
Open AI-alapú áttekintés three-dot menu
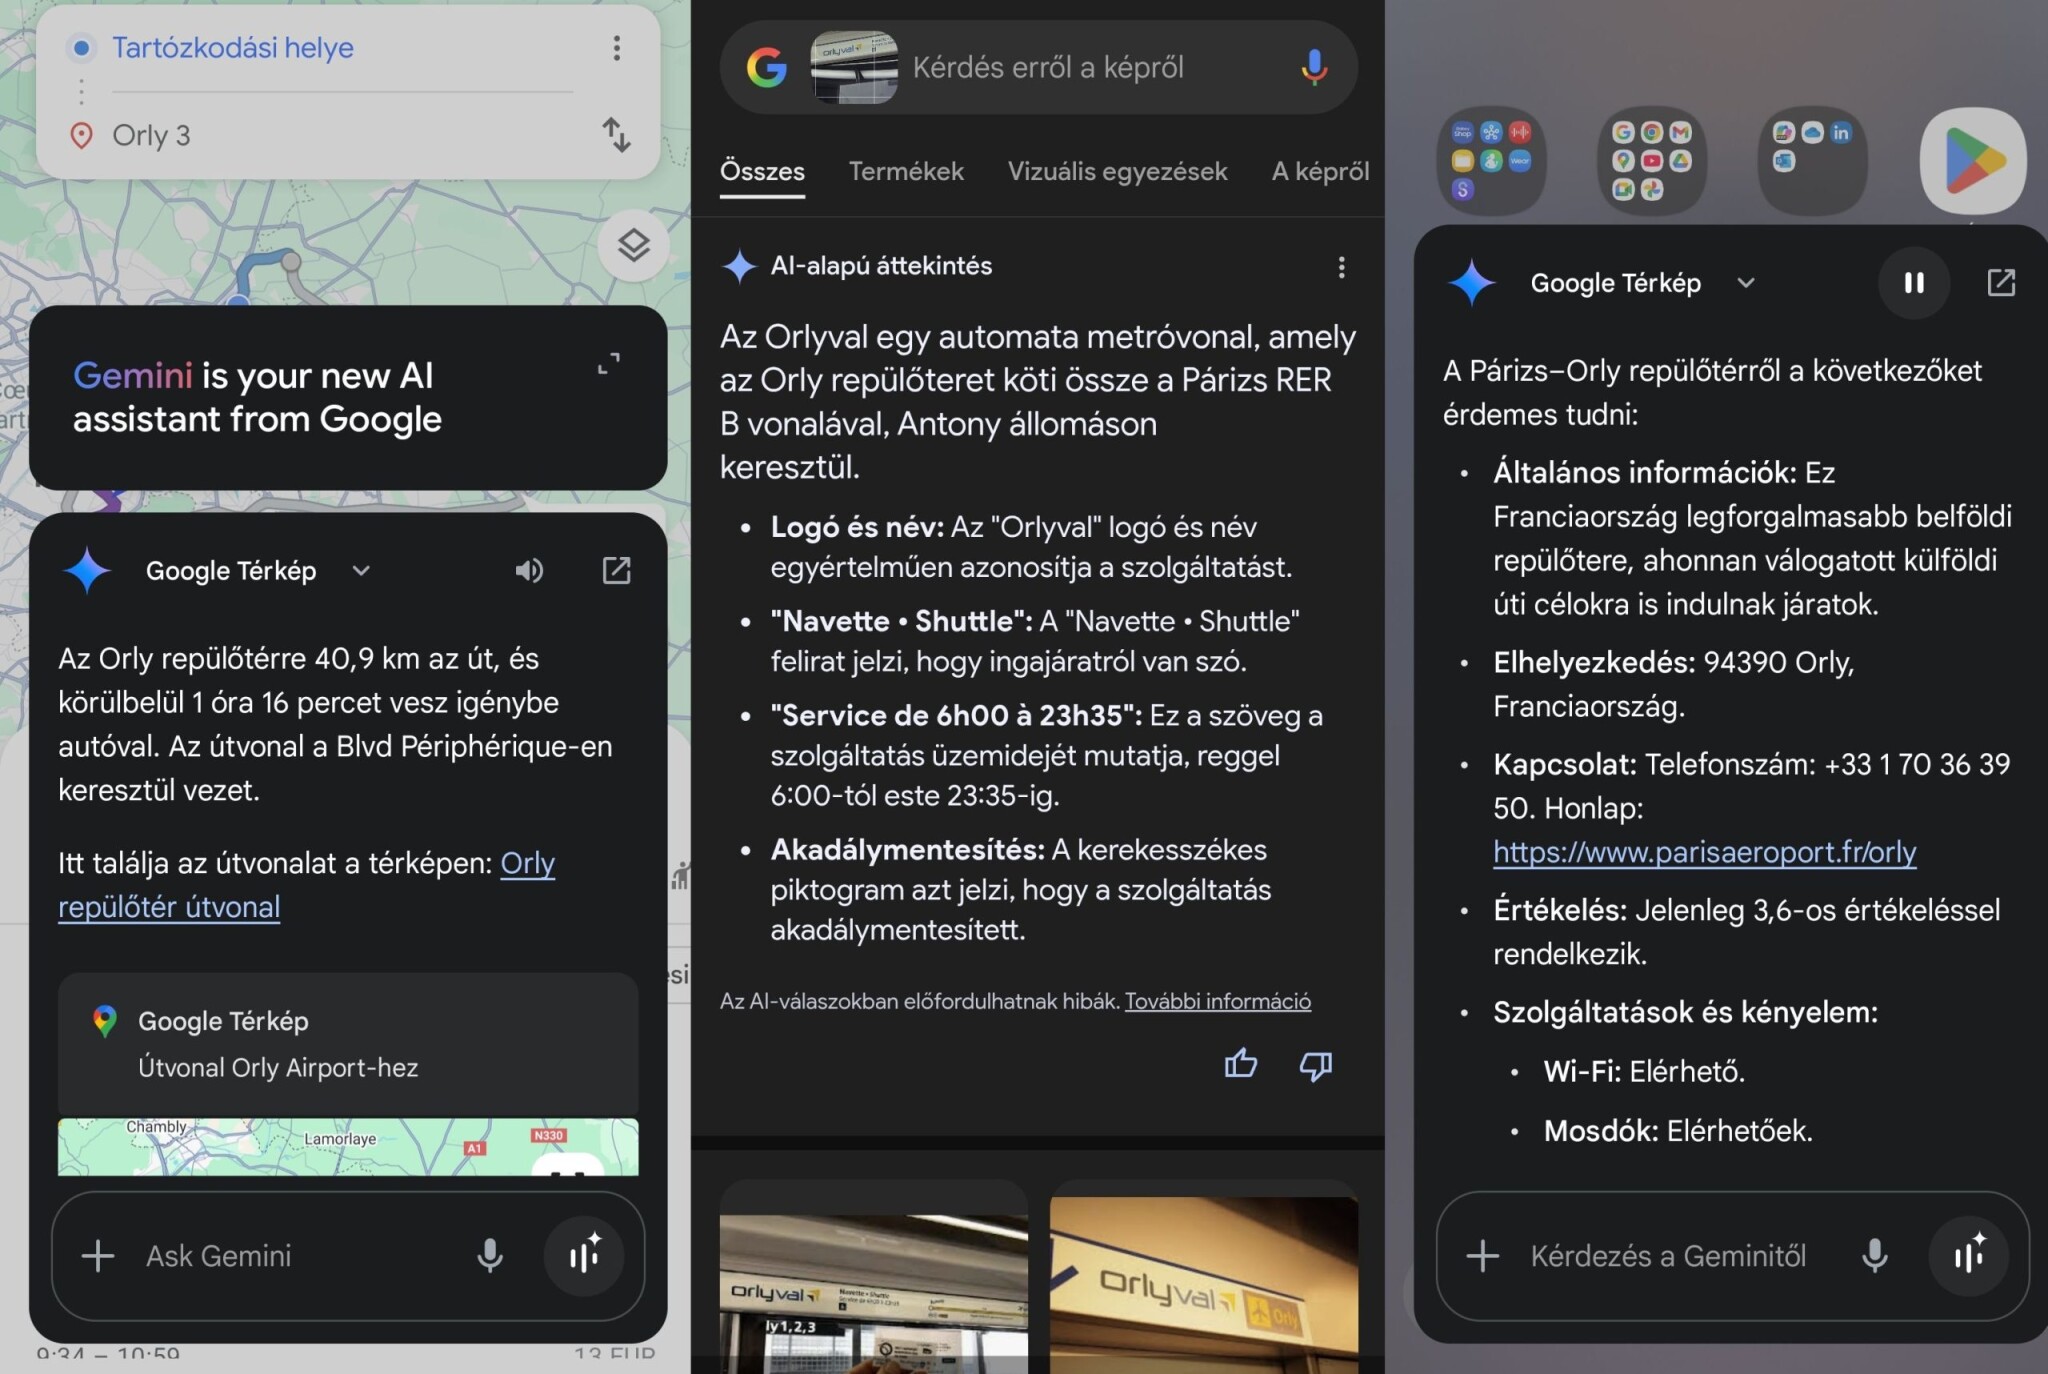coord(1341,267)
